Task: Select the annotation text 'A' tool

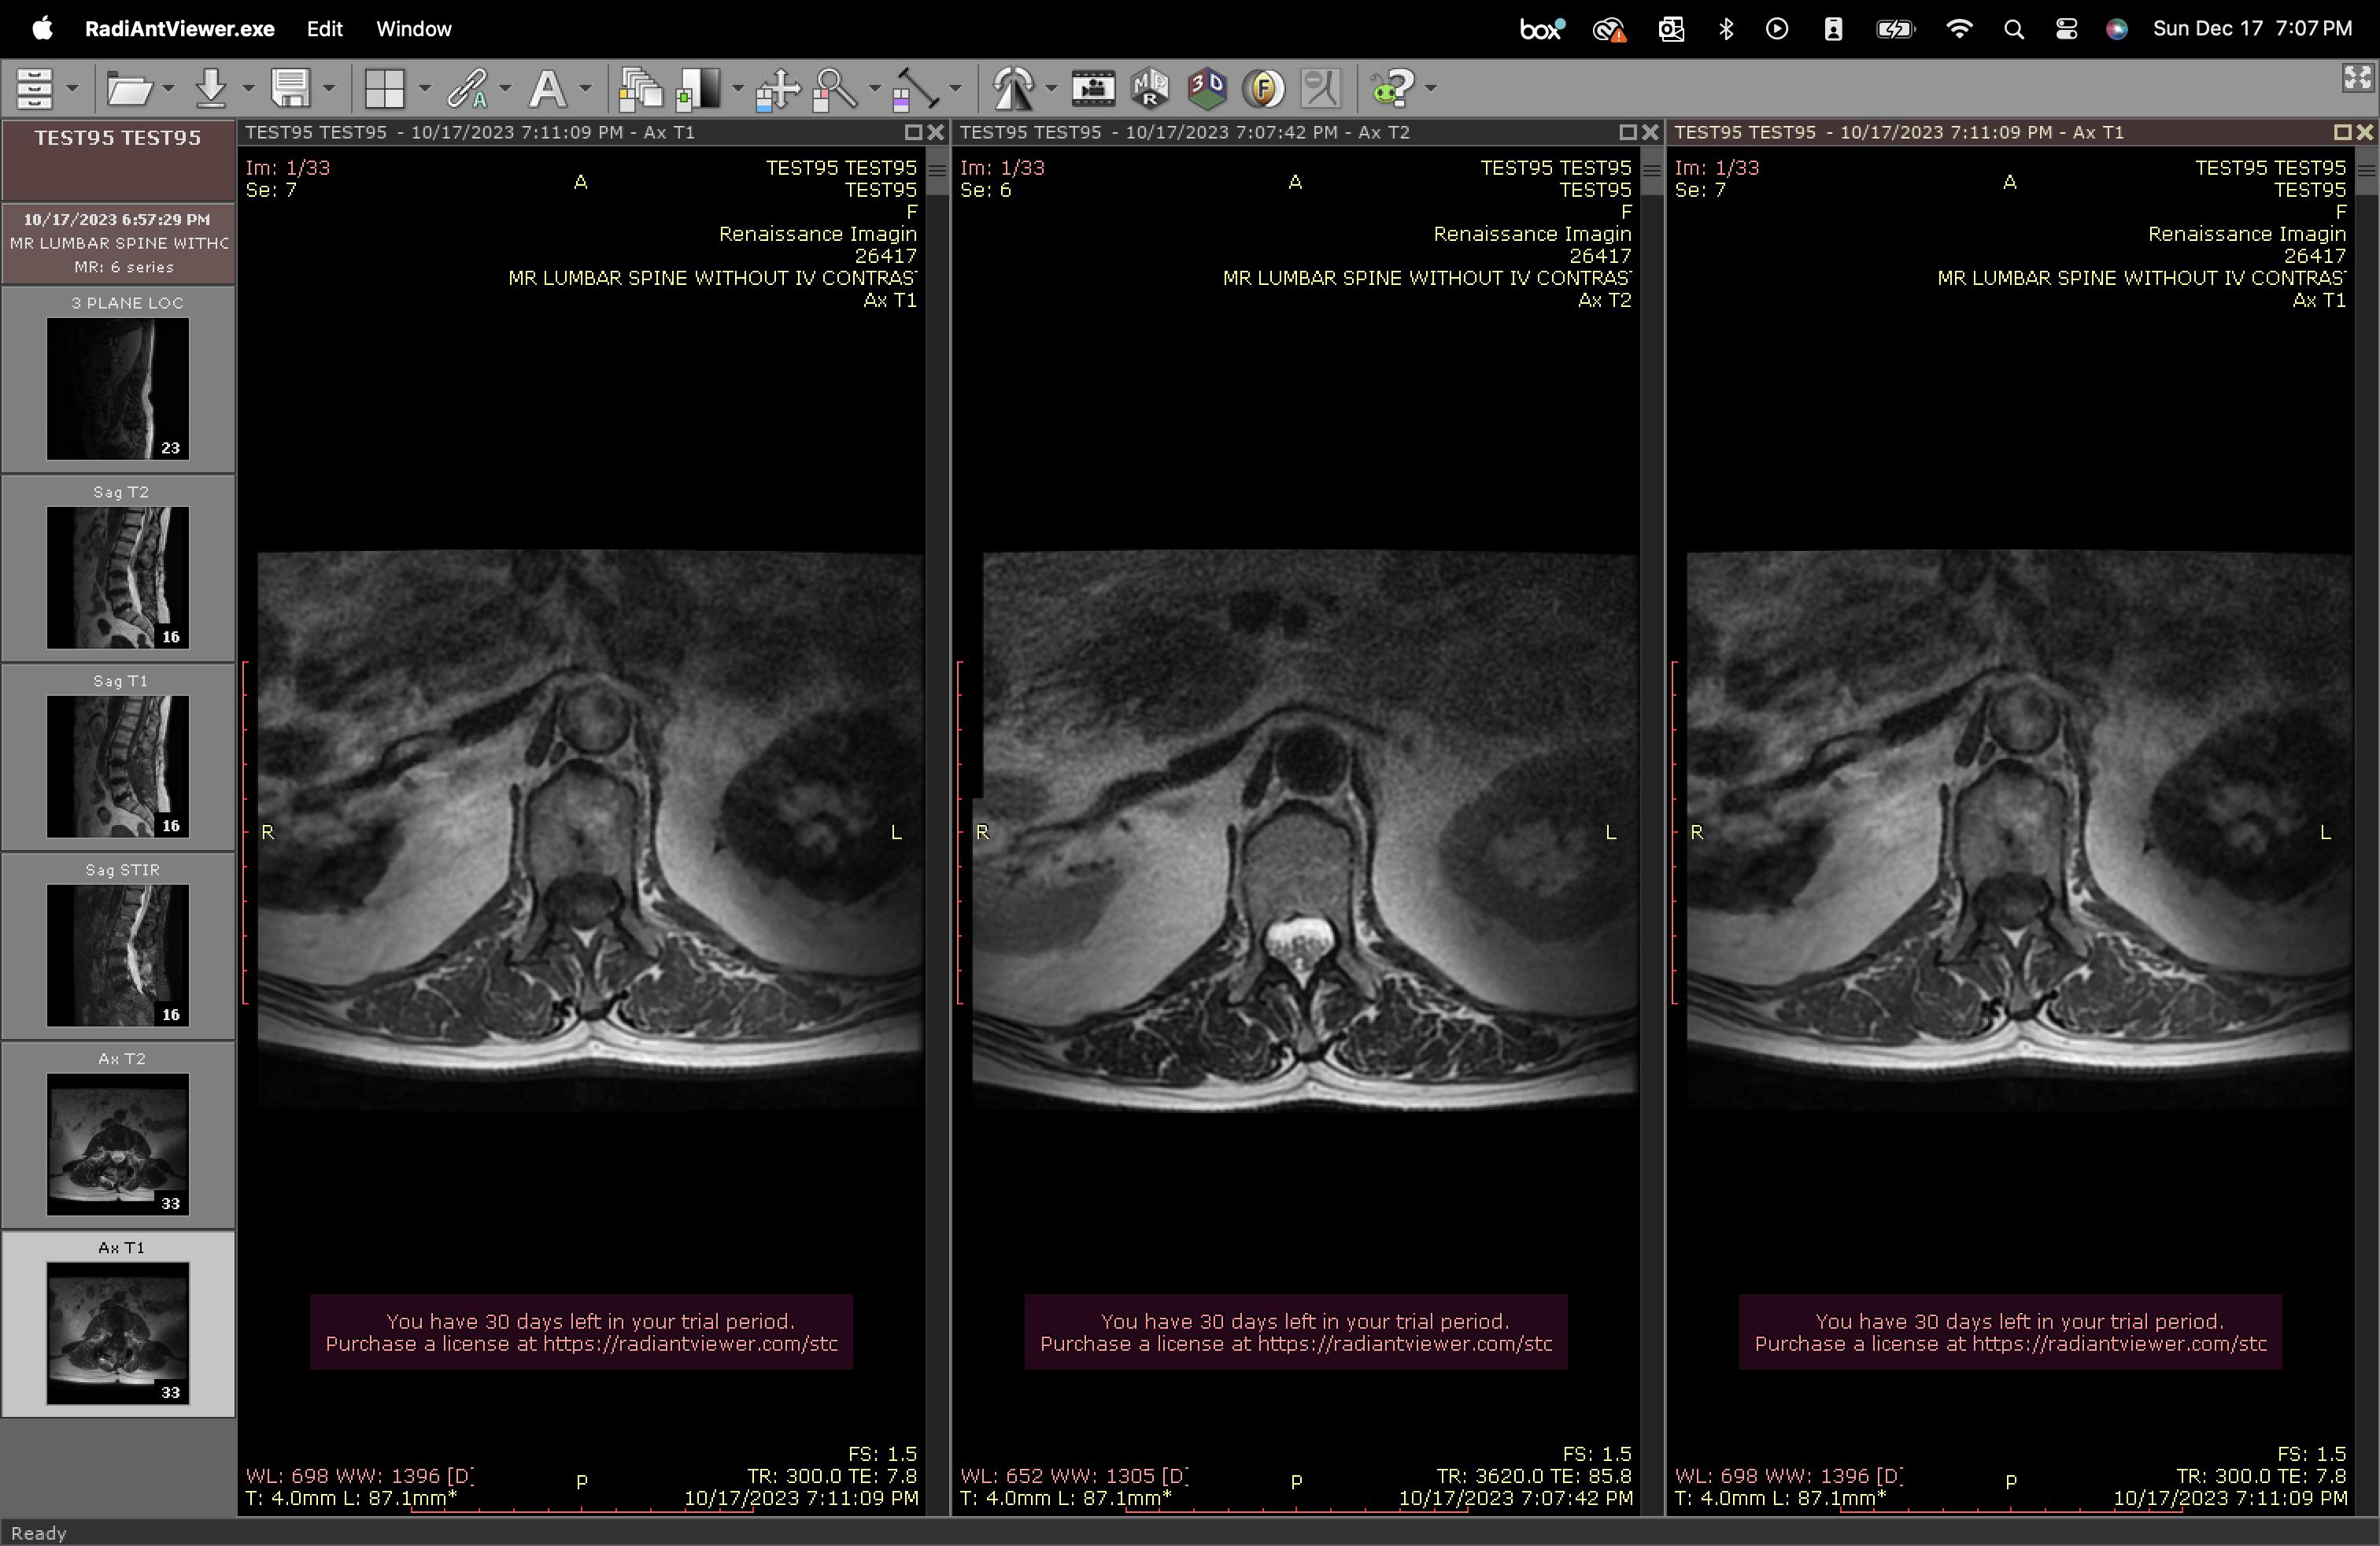Action: pos(547,89)
